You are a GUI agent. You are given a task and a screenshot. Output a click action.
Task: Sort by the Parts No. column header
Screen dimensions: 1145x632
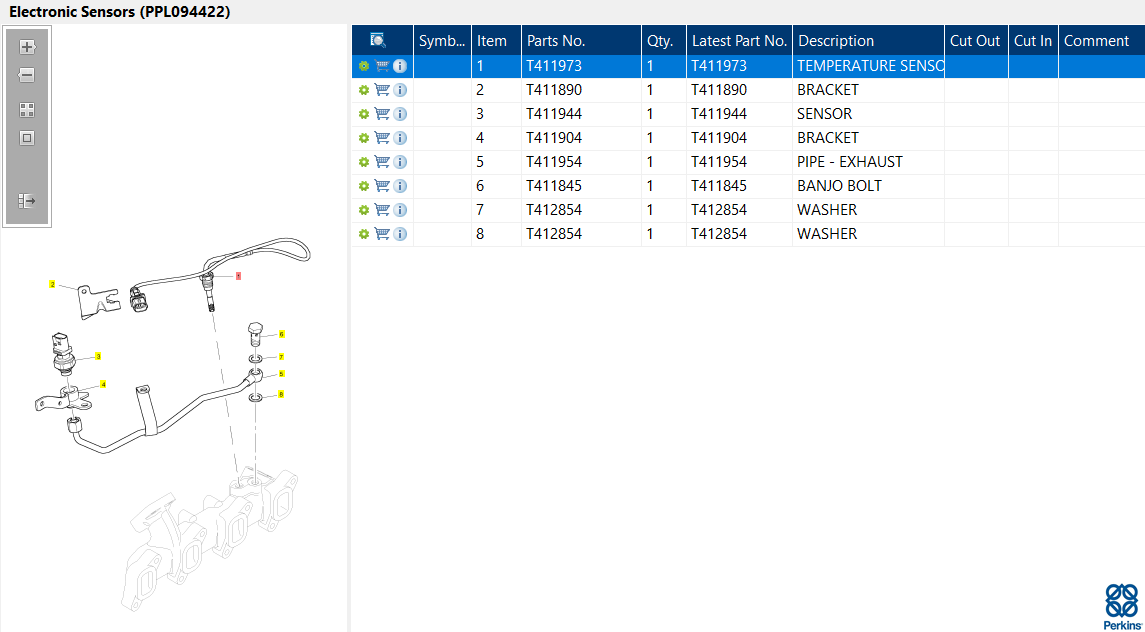(x=581, y=41)
